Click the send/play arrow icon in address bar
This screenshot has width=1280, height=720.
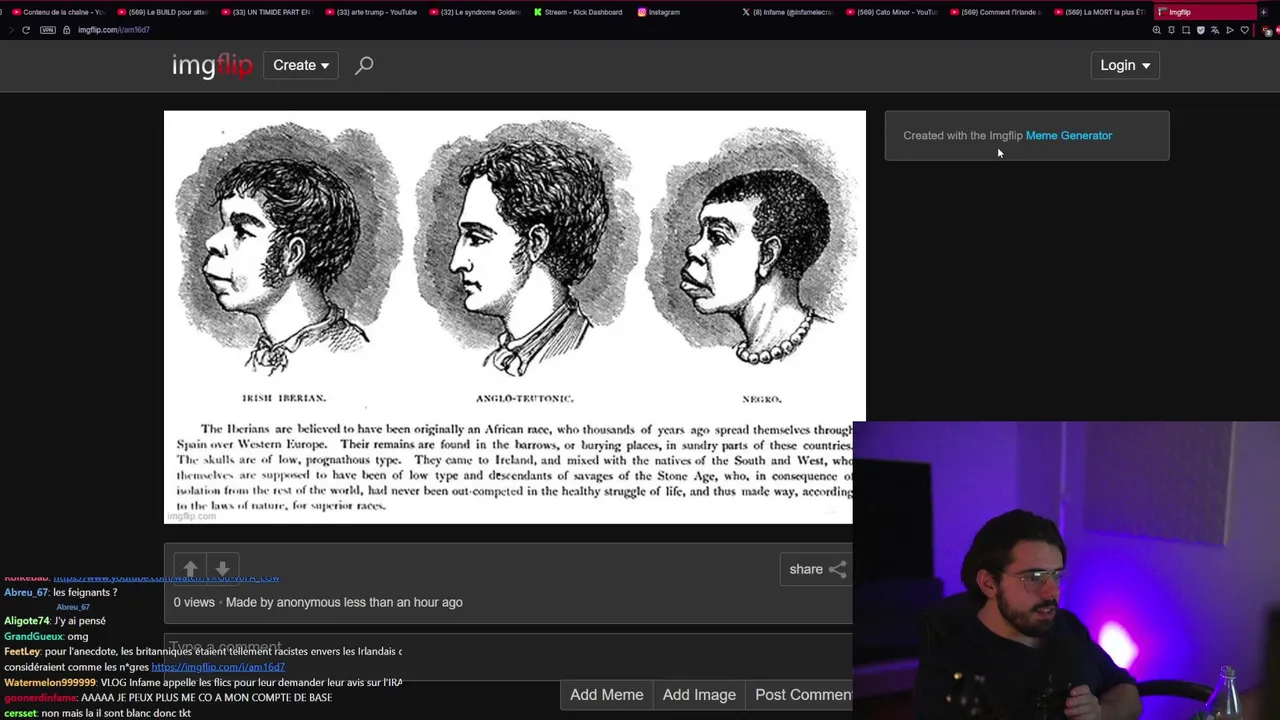click(x=1230, y=30)
